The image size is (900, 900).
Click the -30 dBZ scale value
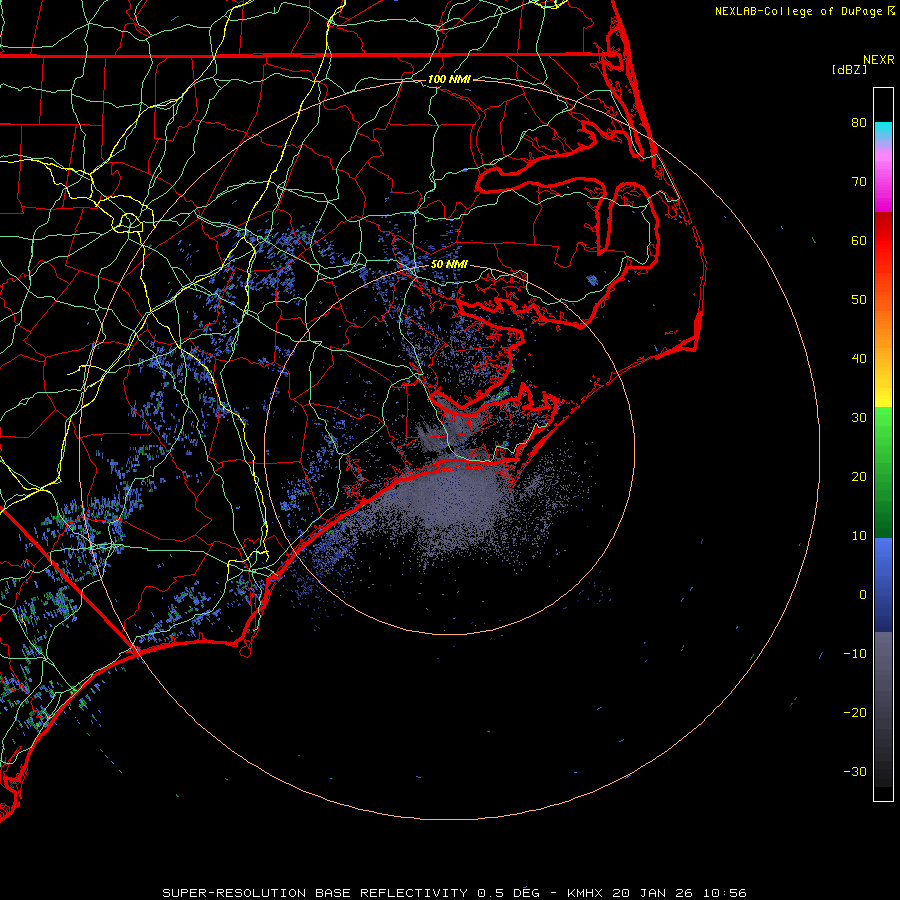855,771
